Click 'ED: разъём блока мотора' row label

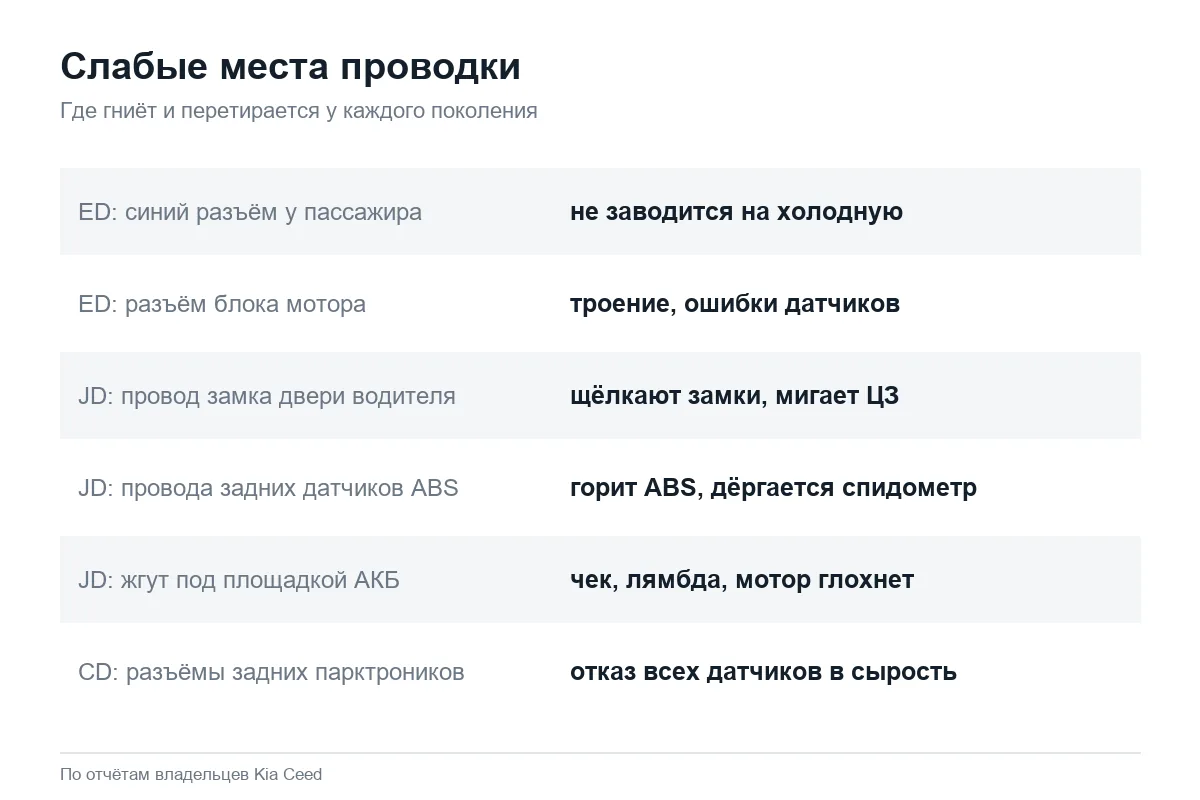222,304
